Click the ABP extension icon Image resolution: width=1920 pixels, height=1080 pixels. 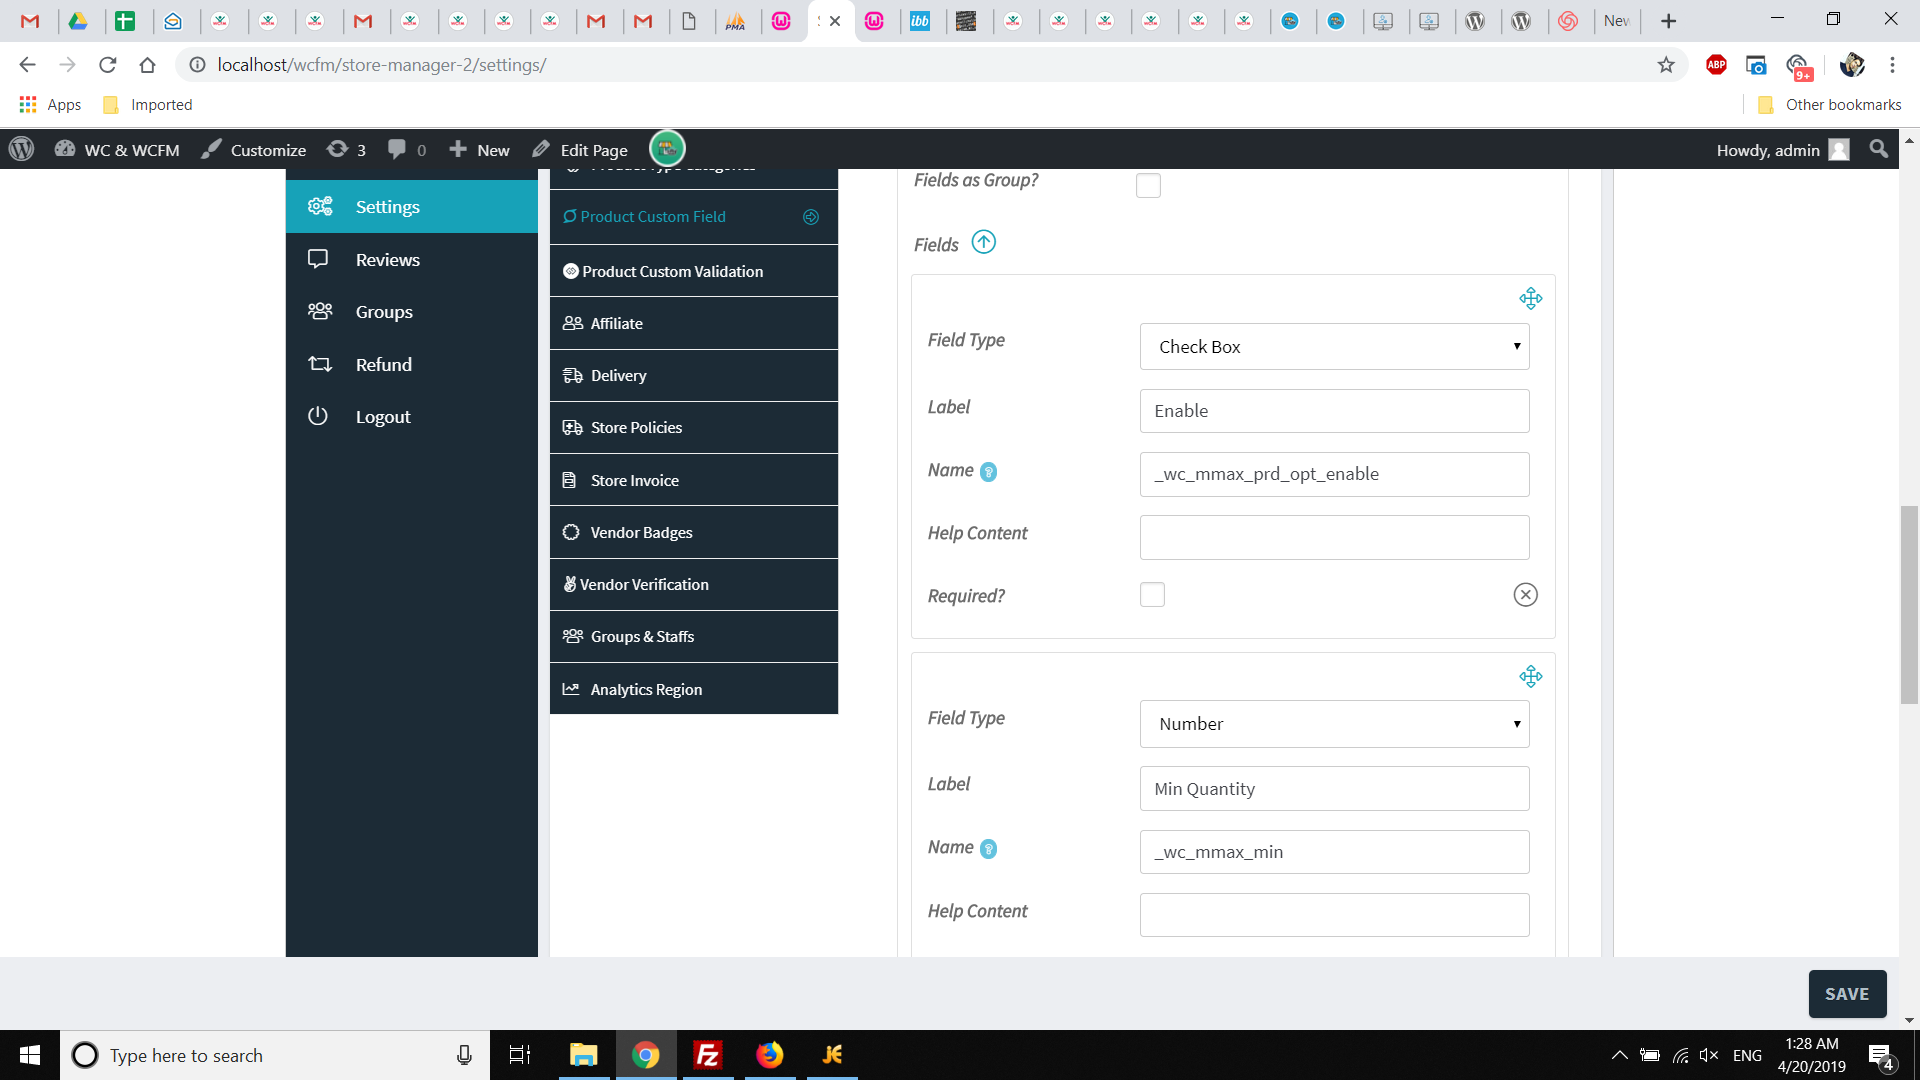[x=1716, y=65]
